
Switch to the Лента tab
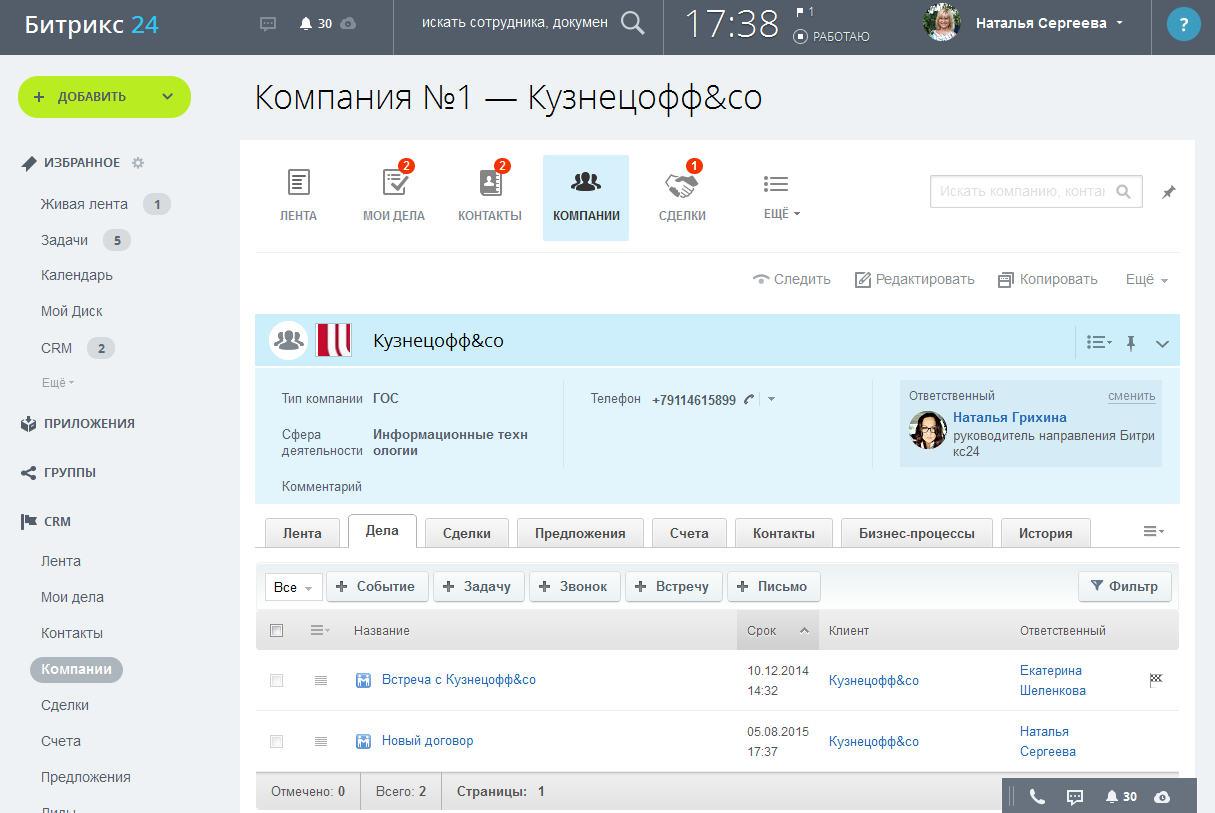(302, 533)
